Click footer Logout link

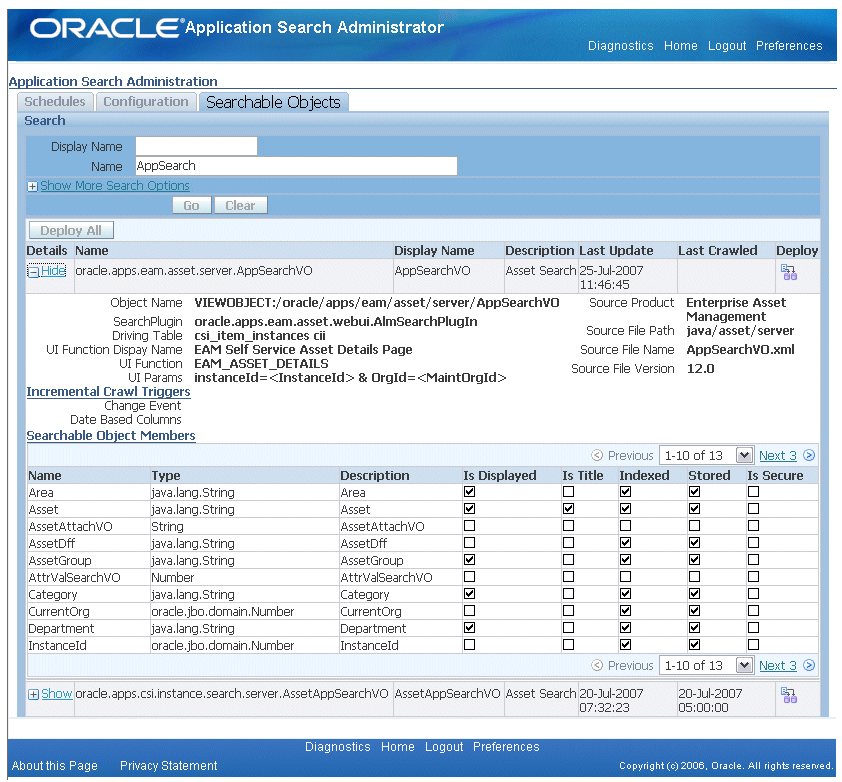click(444, 747)
